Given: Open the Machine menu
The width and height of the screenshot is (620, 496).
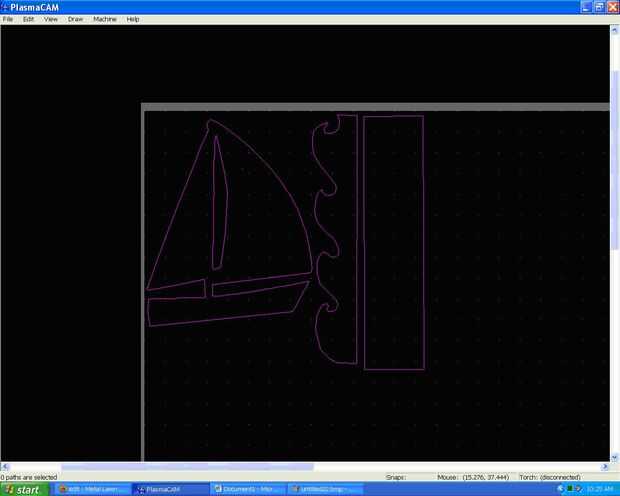Looking at the screenshot, I should pos(105,19).
